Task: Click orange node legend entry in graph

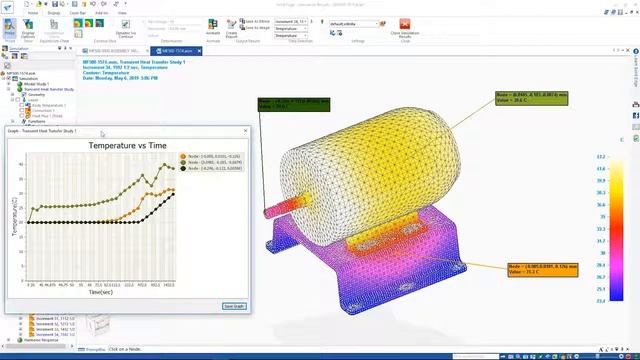Action: (211, 156)
